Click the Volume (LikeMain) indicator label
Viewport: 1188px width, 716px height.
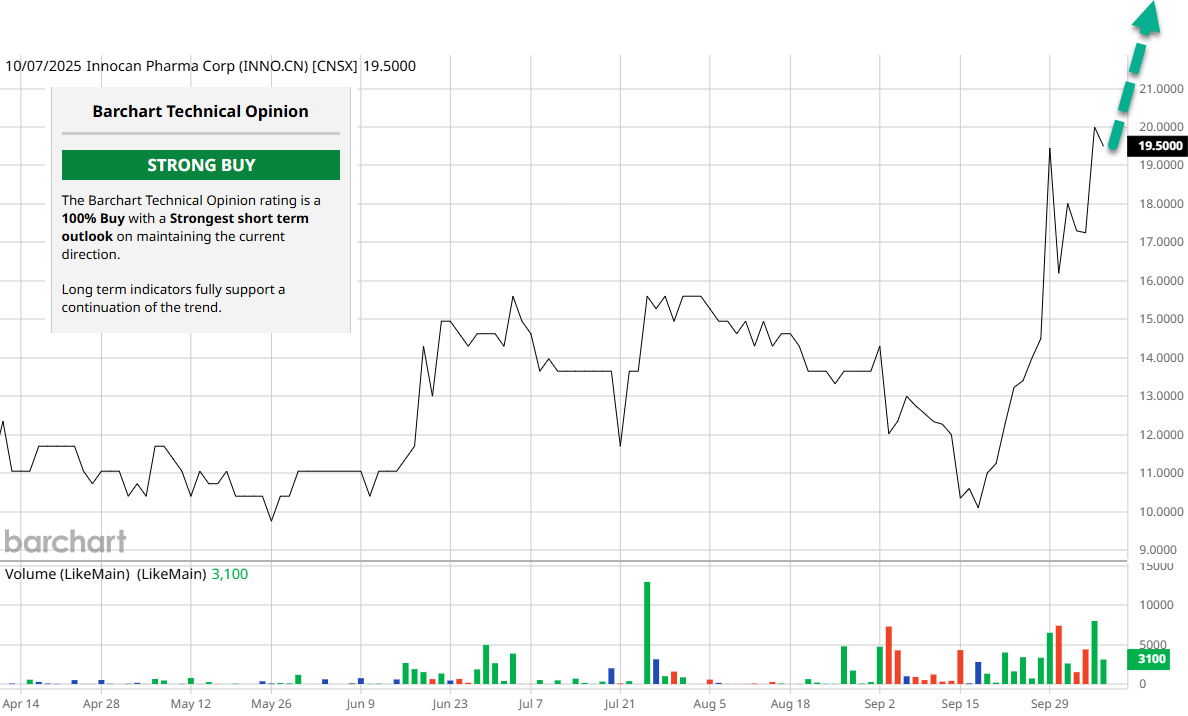[105, 574]
